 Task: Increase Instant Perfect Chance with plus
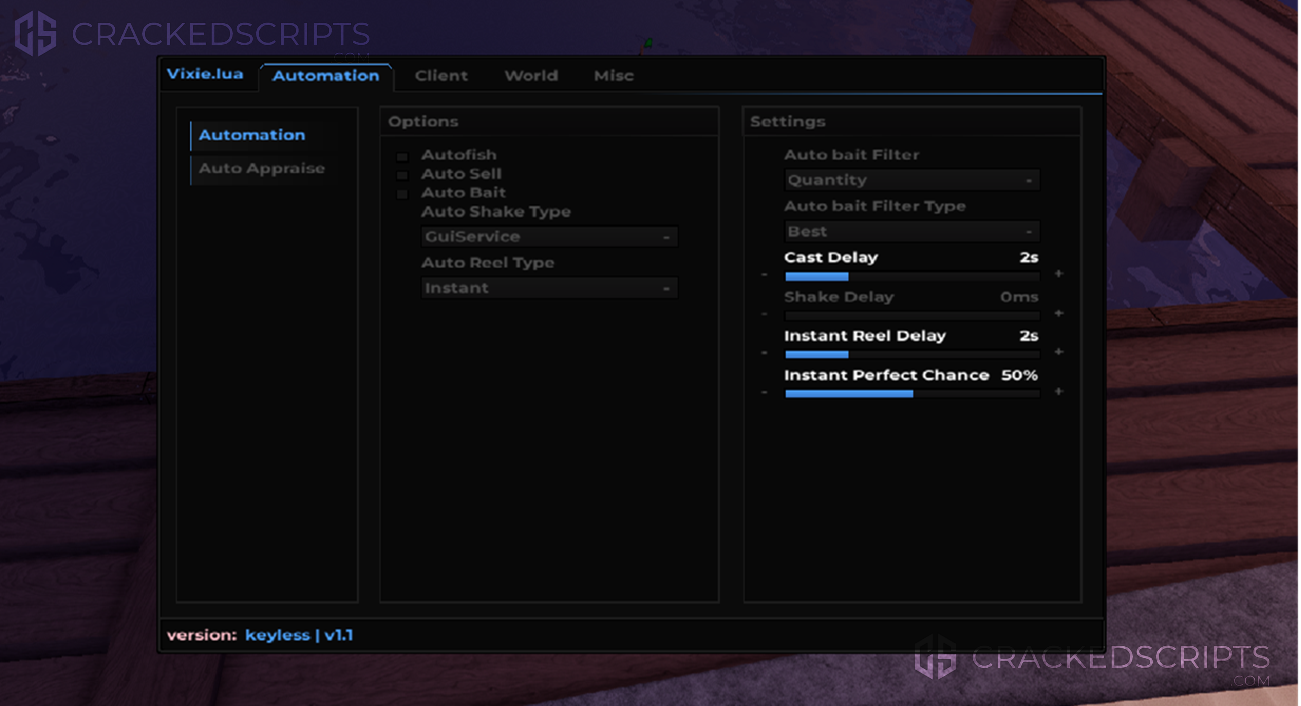(1059, 392)
